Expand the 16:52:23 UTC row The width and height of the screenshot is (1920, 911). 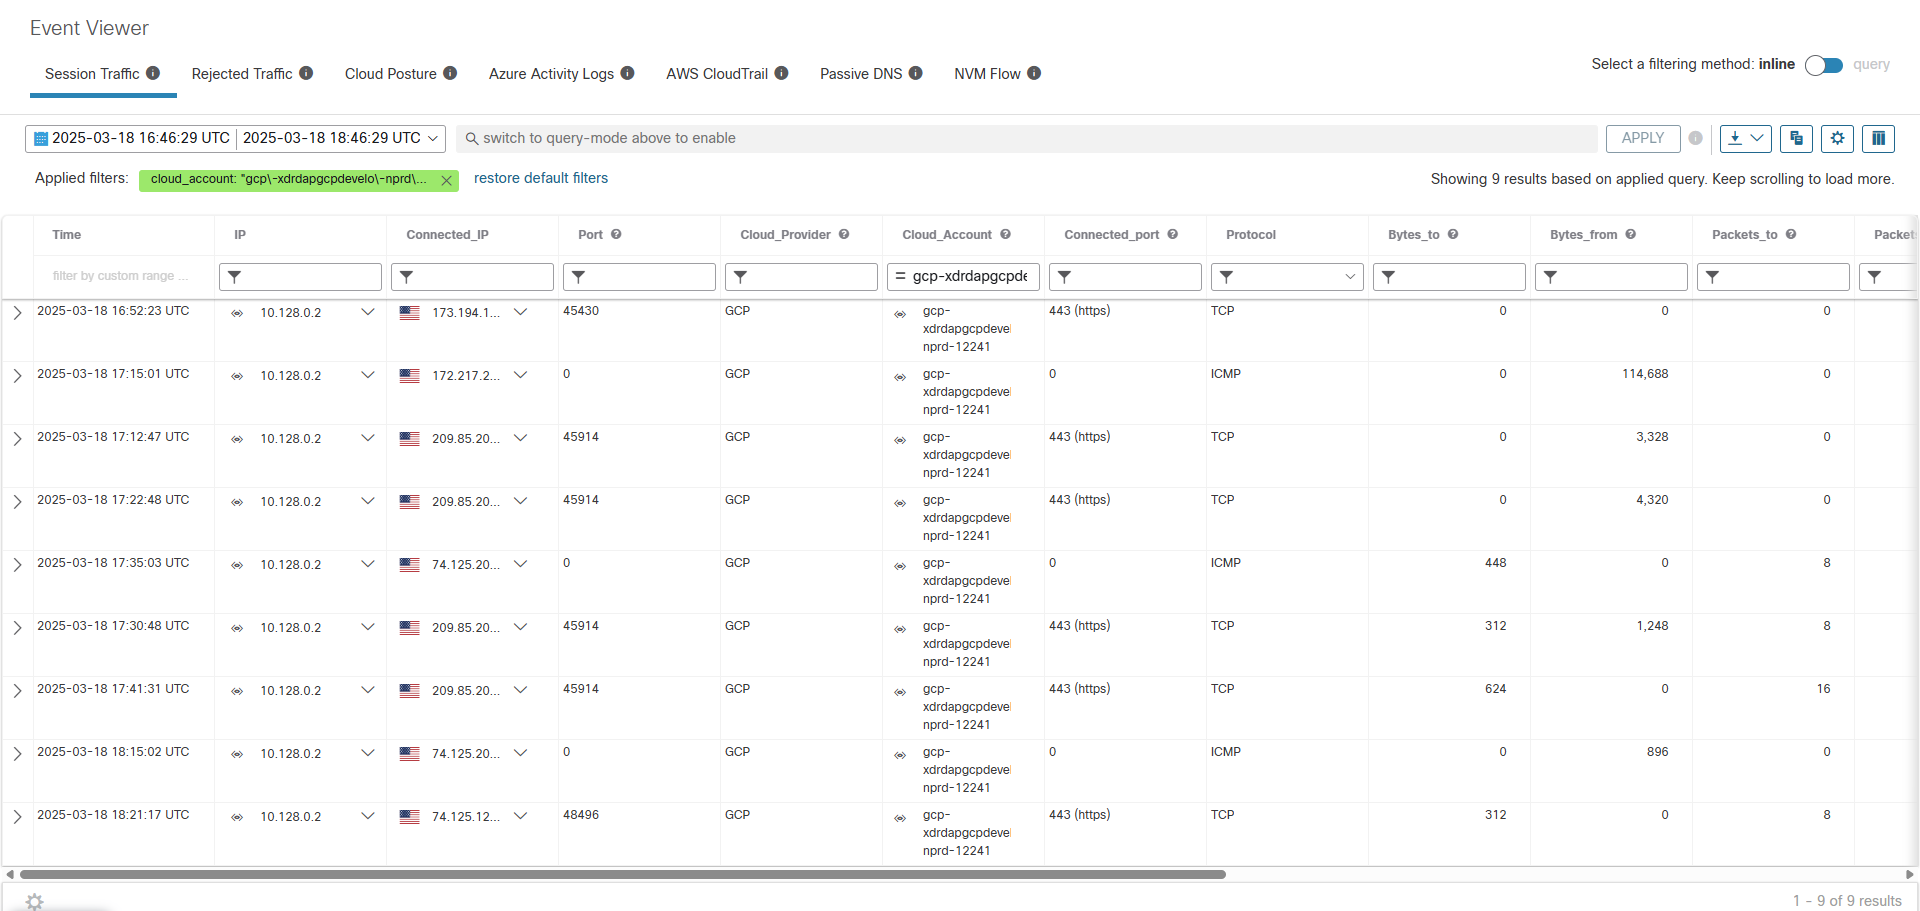pos(17,313)
